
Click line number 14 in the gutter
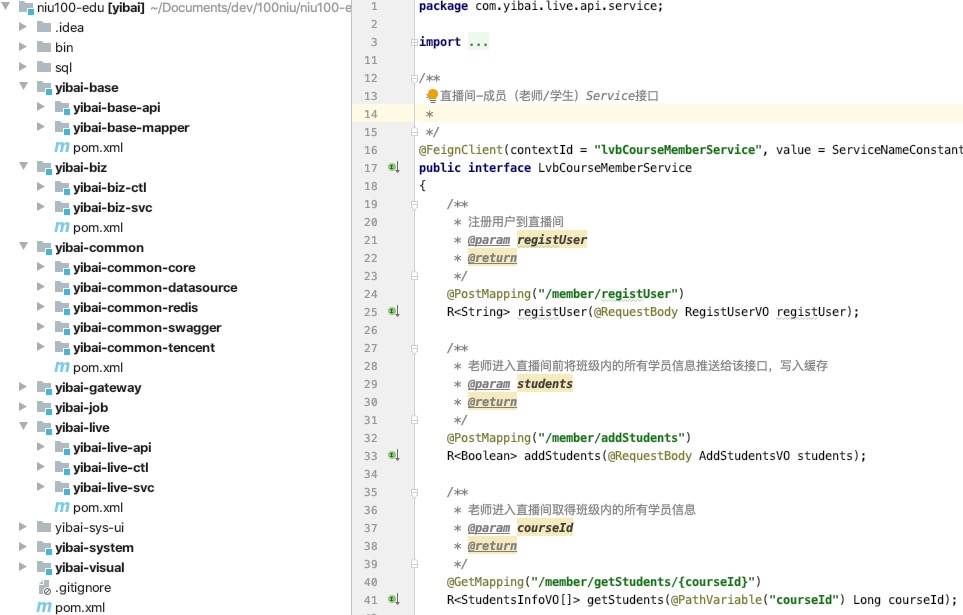tap(370, 114)
